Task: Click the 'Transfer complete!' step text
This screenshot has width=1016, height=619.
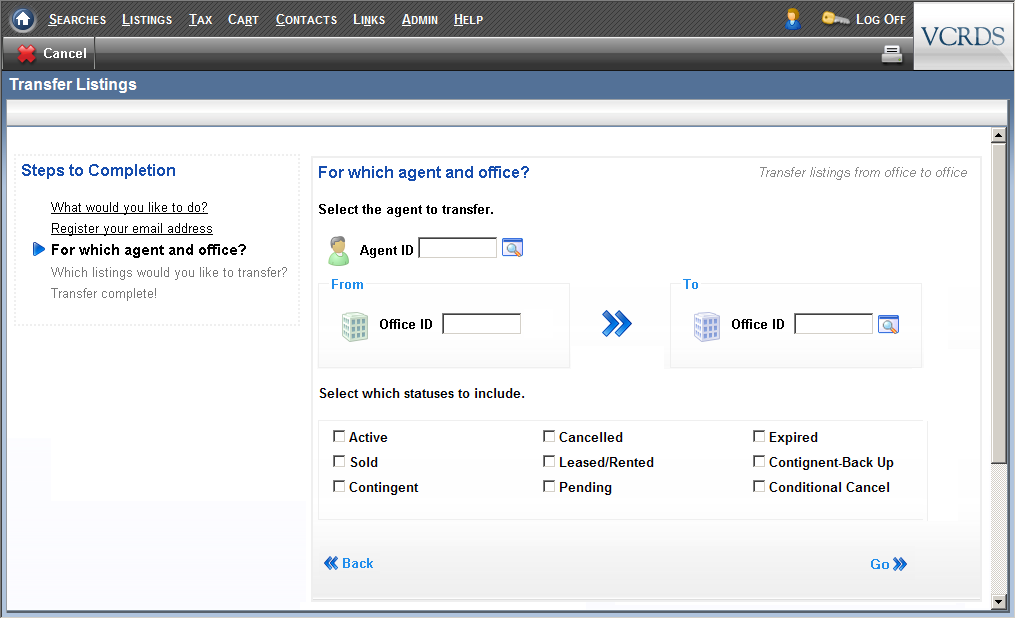Action: [x=104, y=293]
